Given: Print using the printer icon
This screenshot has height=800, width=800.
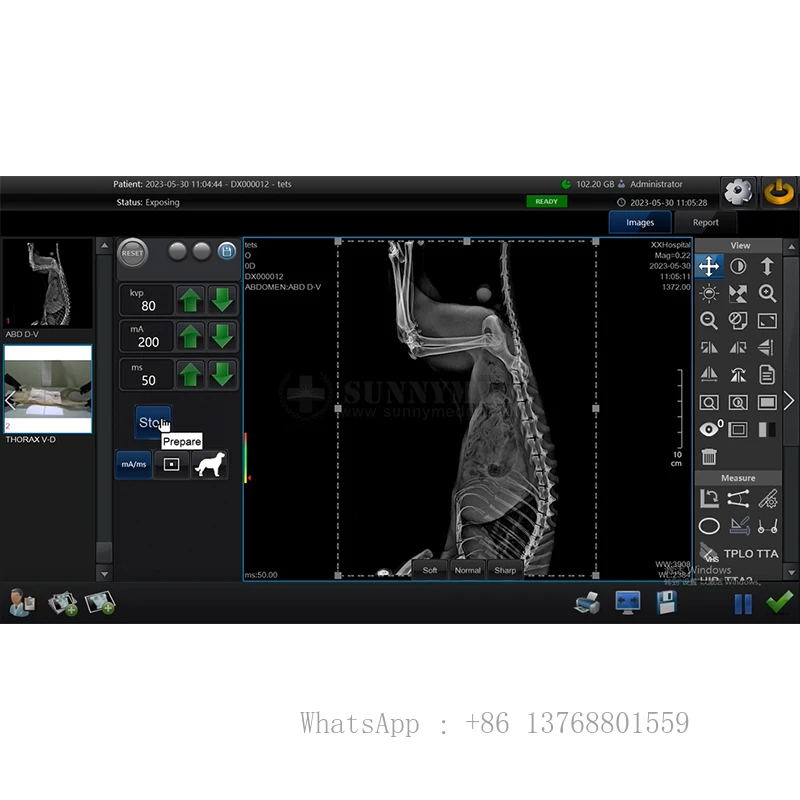Looking at the screenshot, I should [x=587, y=603].
